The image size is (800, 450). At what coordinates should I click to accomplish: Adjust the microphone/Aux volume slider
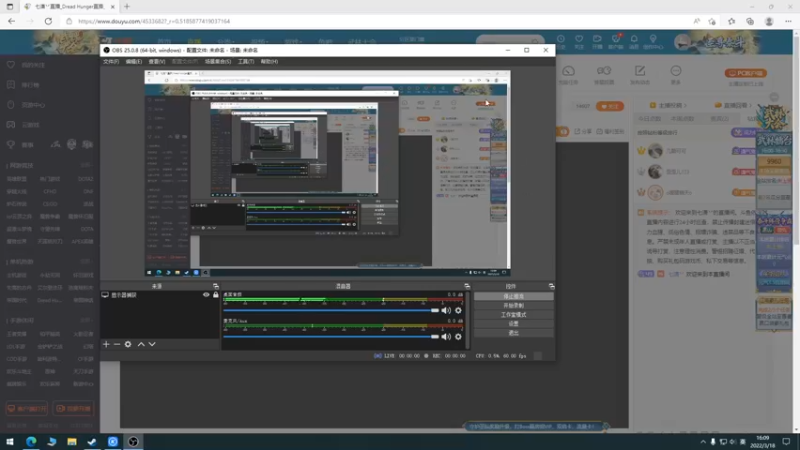(331, 337)
